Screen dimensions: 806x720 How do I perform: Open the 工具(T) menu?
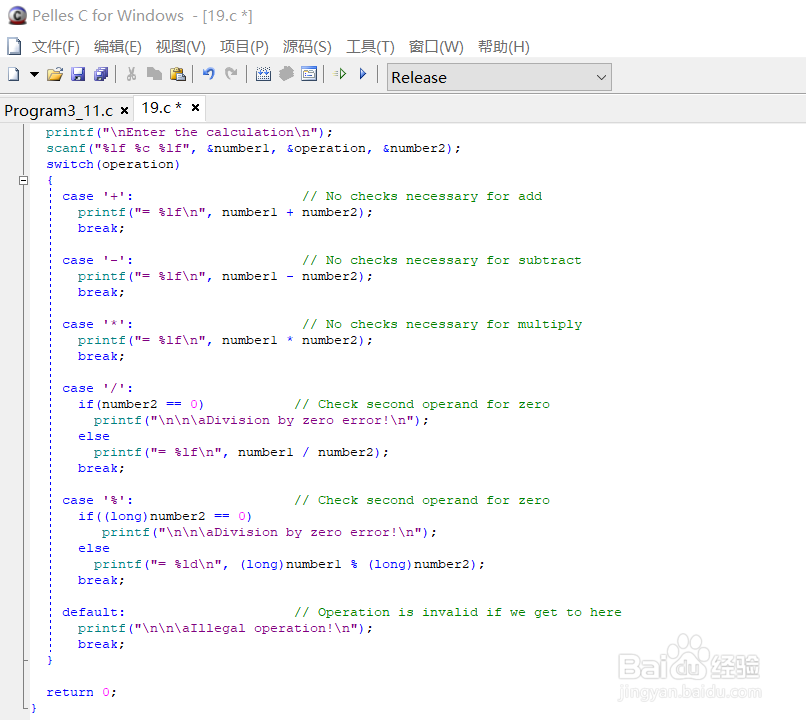pyautogui.click(x=370, y=47)
